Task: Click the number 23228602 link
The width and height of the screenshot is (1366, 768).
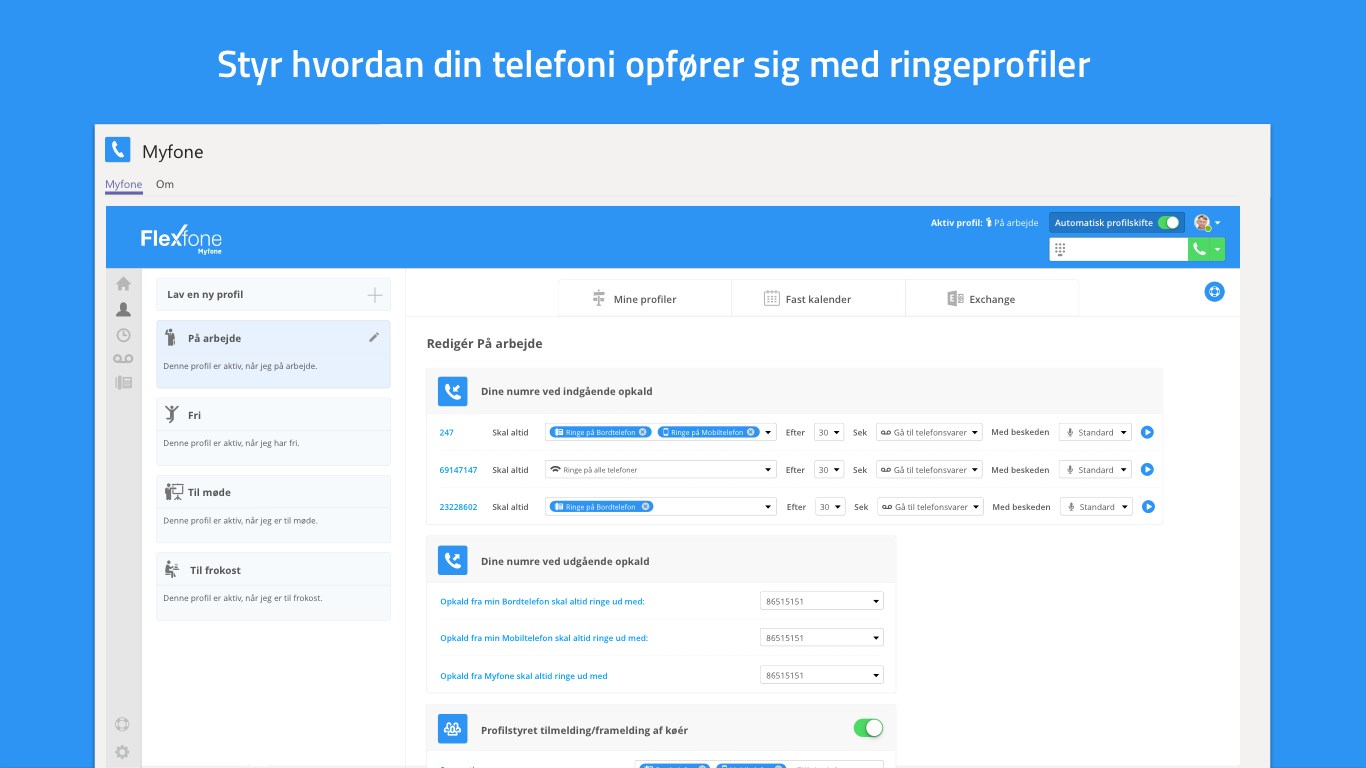Action: 458,506
